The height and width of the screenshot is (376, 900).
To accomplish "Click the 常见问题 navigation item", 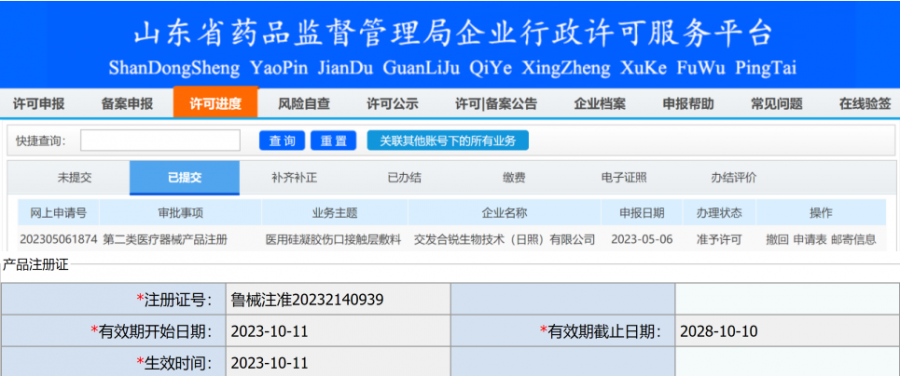I will (777, 104).
